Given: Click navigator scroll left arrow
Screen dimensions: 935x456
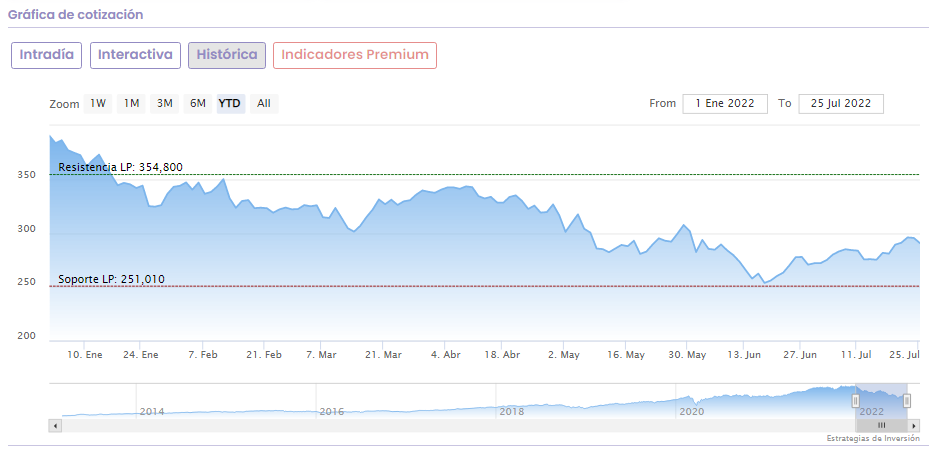Looking at the screenshot, I should pos(55,425).
